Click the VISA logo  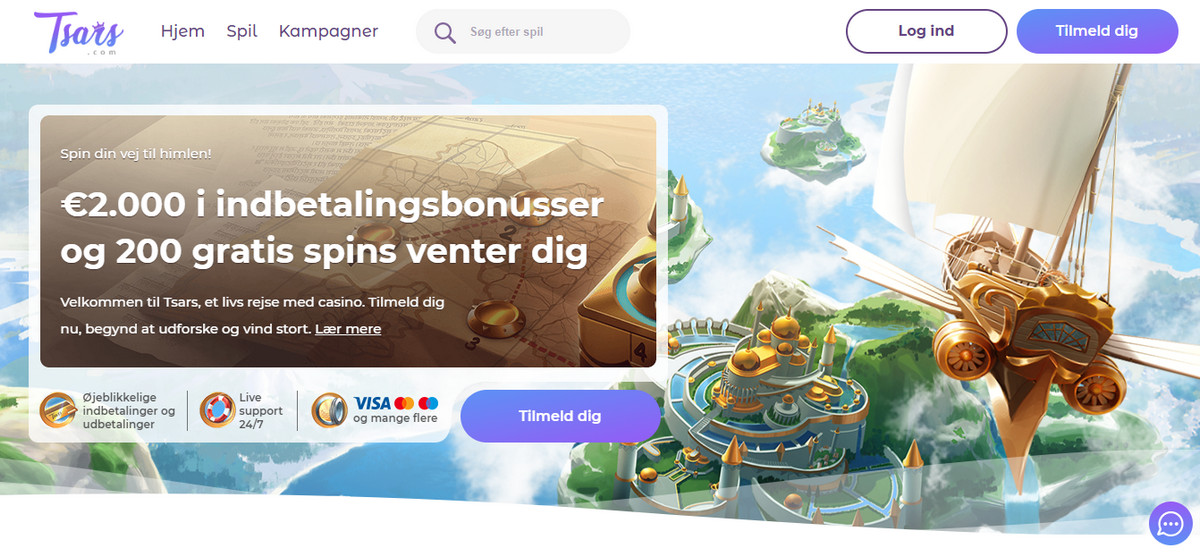point(372,403)
